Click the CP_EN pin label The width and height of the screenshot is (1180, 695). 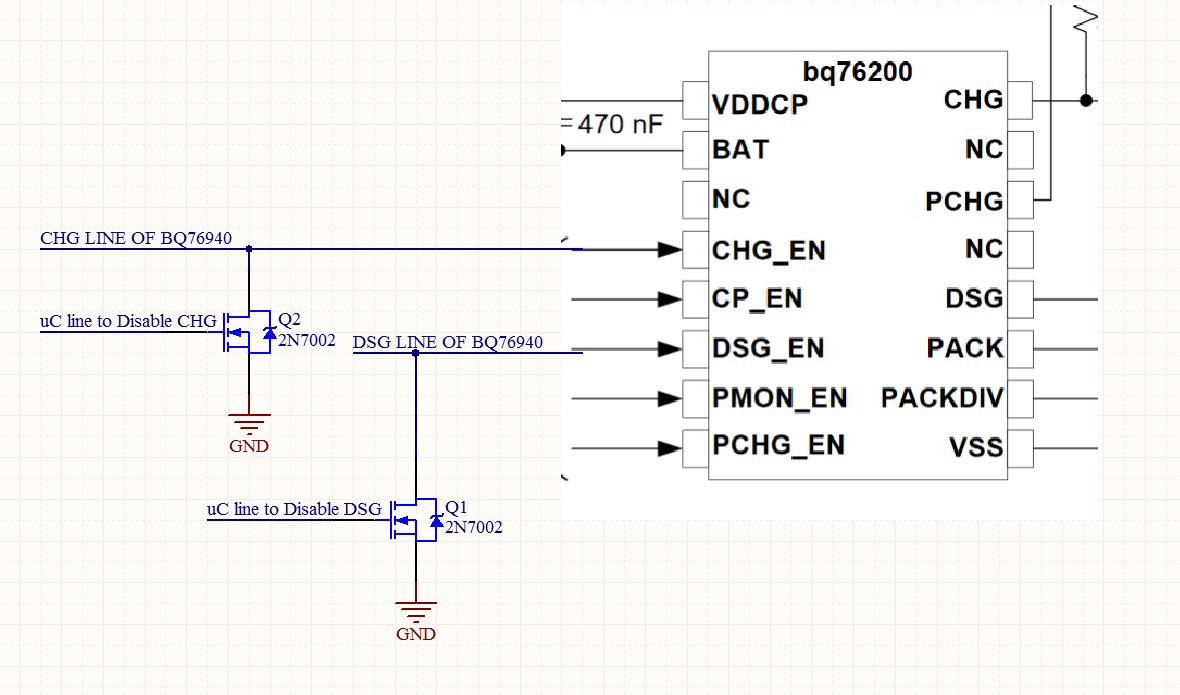coord(757,299)
